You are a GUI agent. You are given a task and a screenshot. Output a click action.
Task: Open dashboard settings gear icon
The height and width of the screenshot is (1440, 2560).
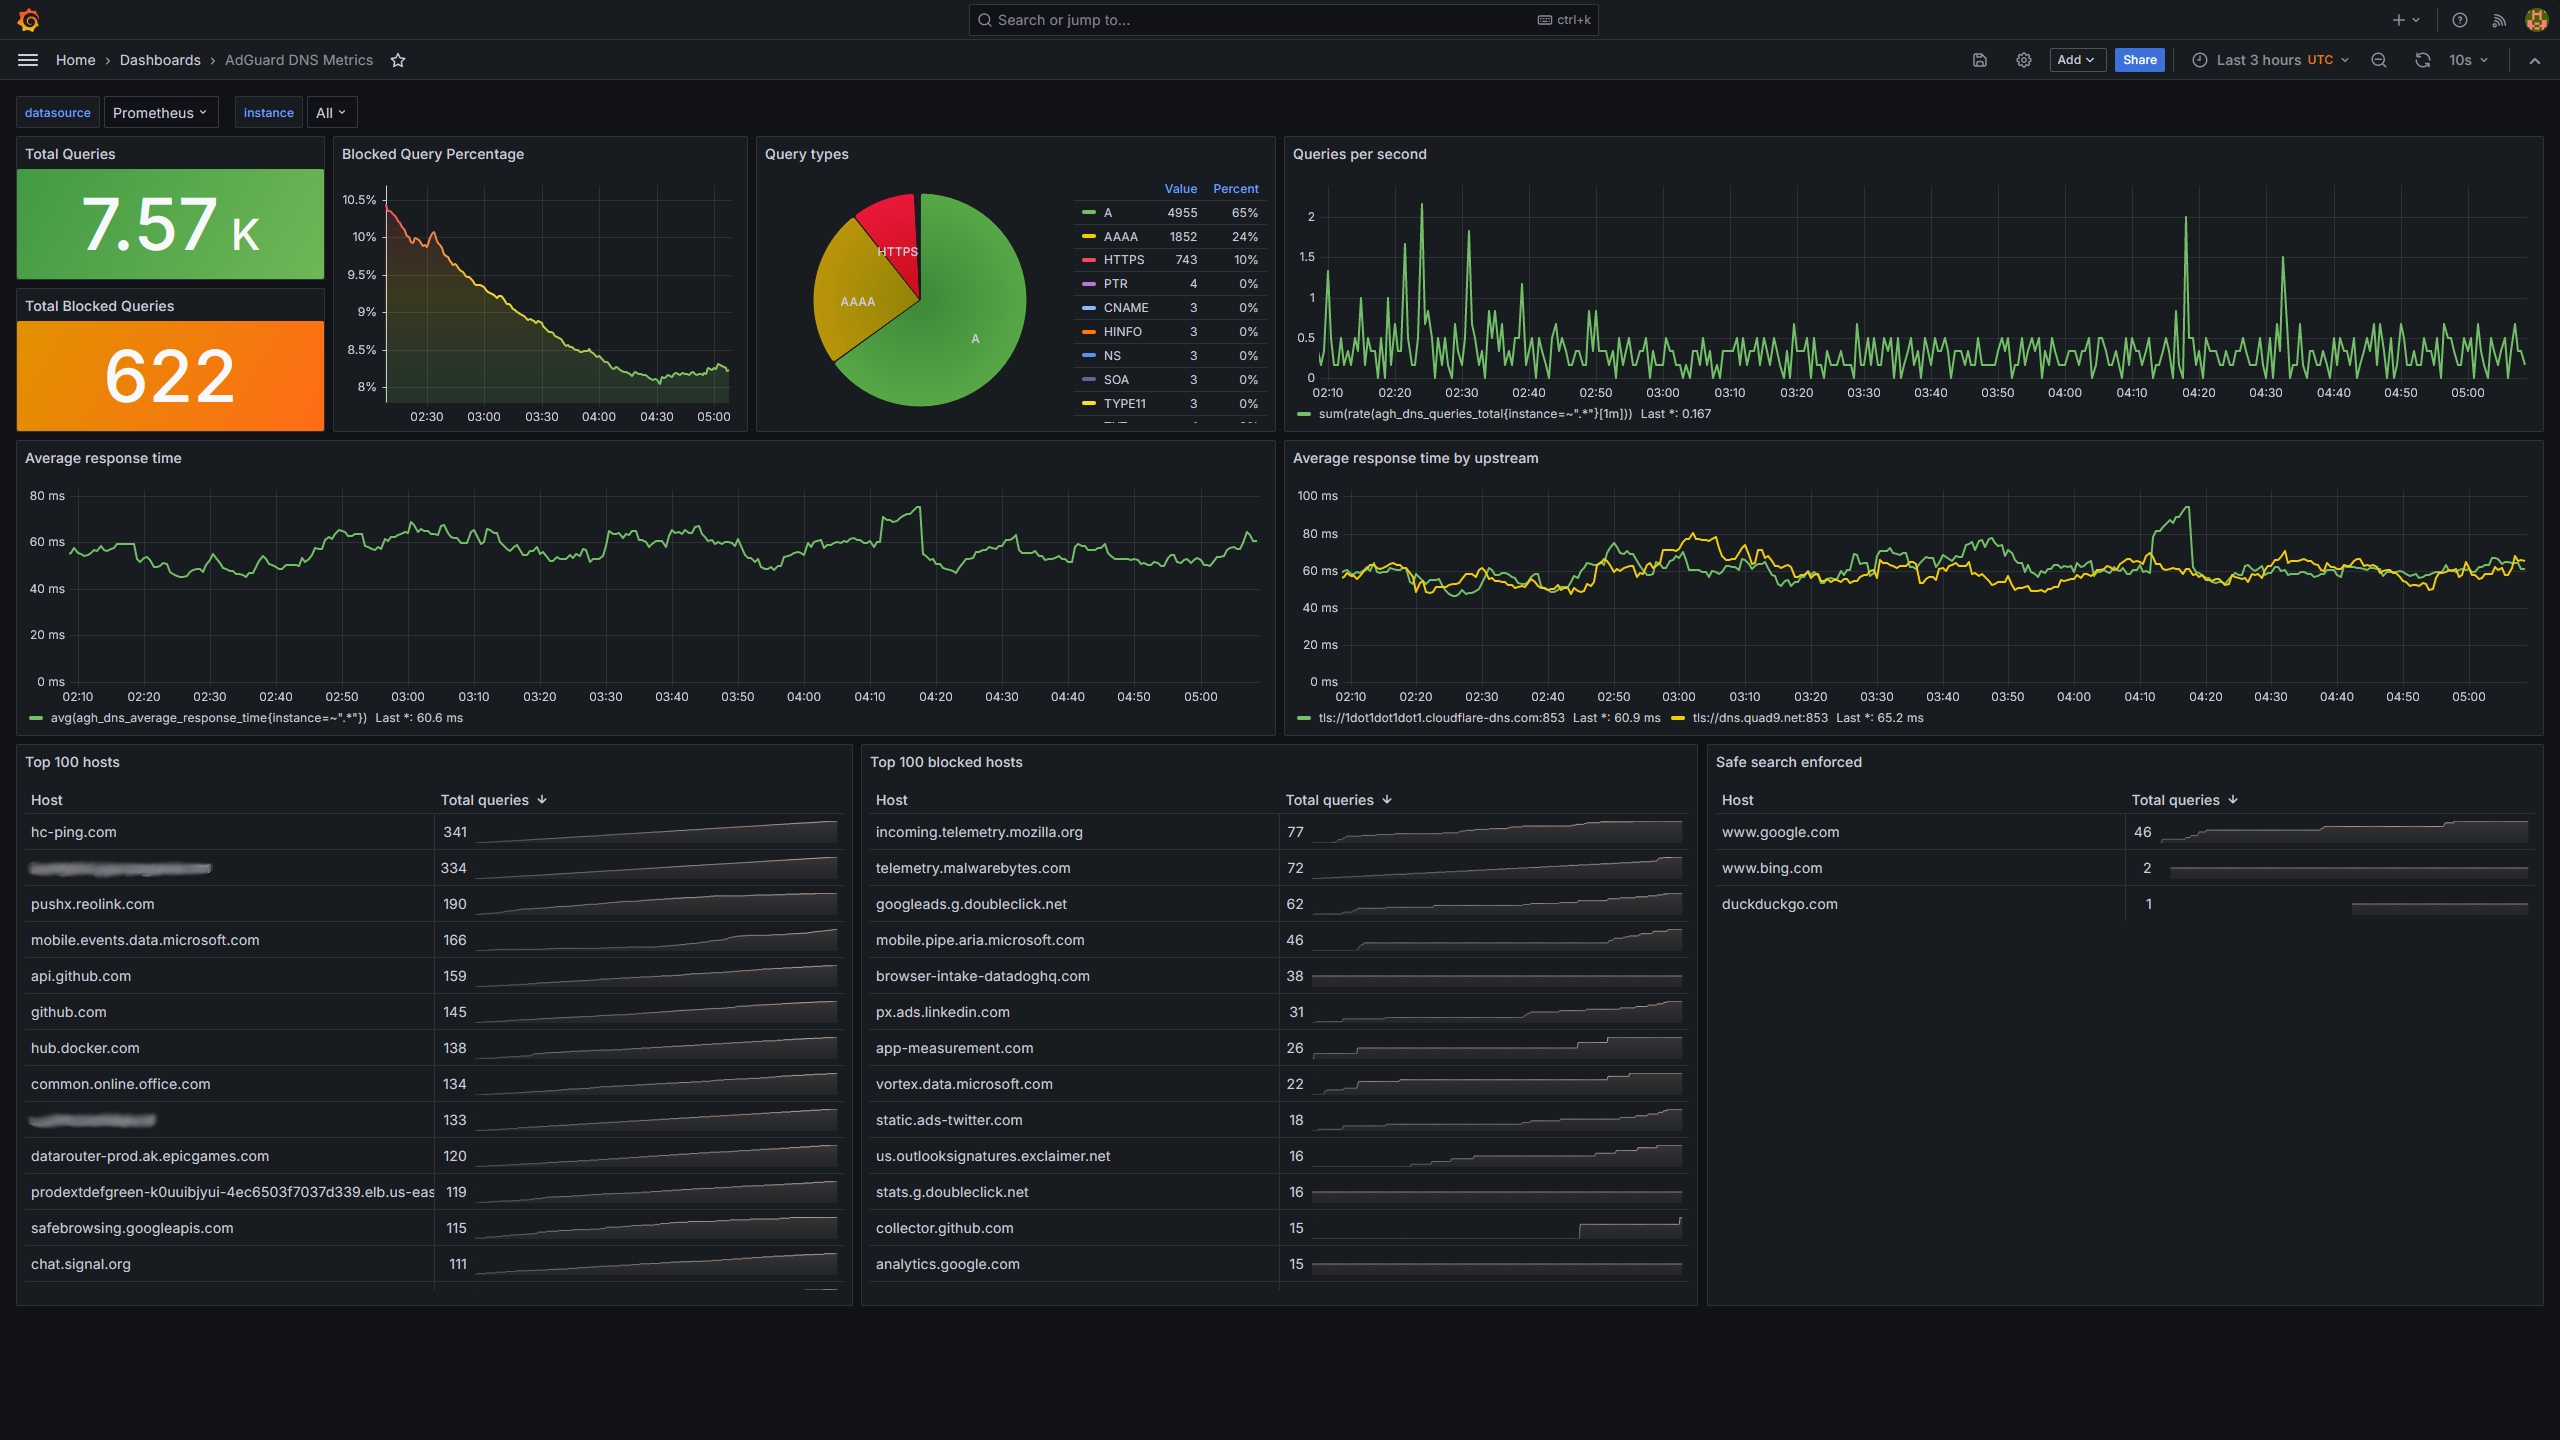tap(2023, 60)
